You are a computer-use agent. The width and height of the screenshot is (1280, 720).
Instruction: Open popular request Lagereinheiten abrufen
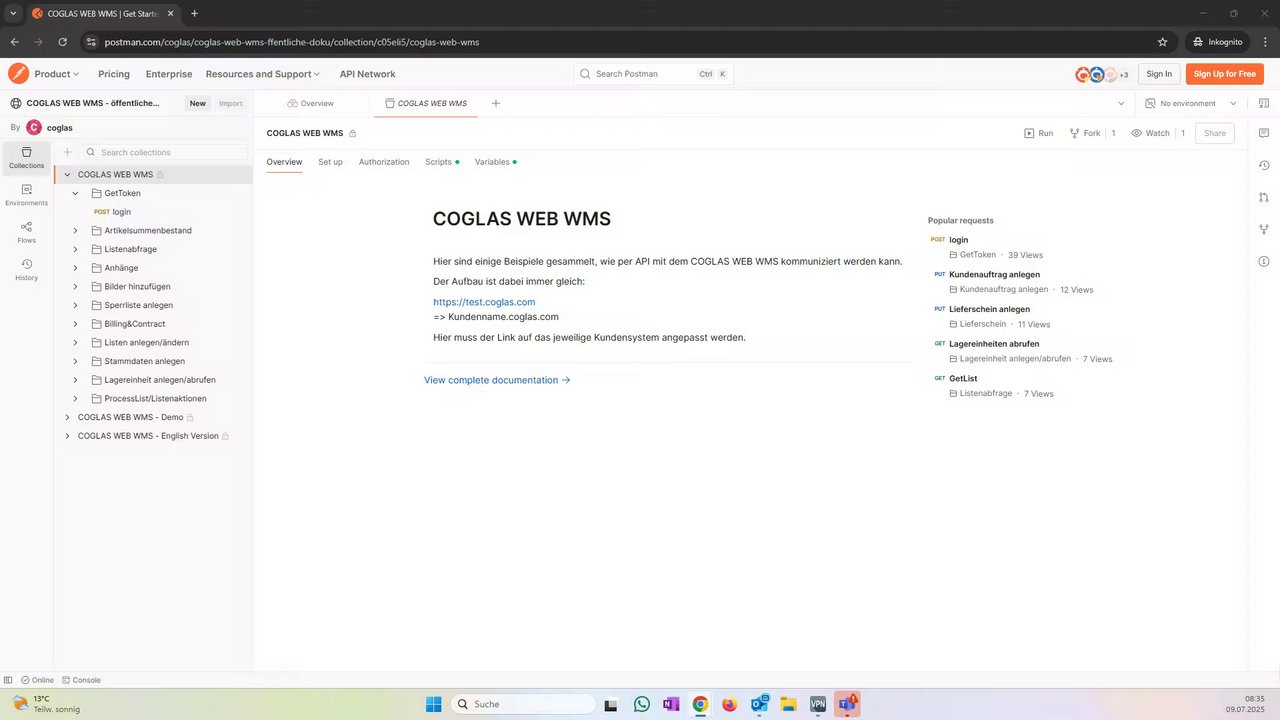(994, 344)
